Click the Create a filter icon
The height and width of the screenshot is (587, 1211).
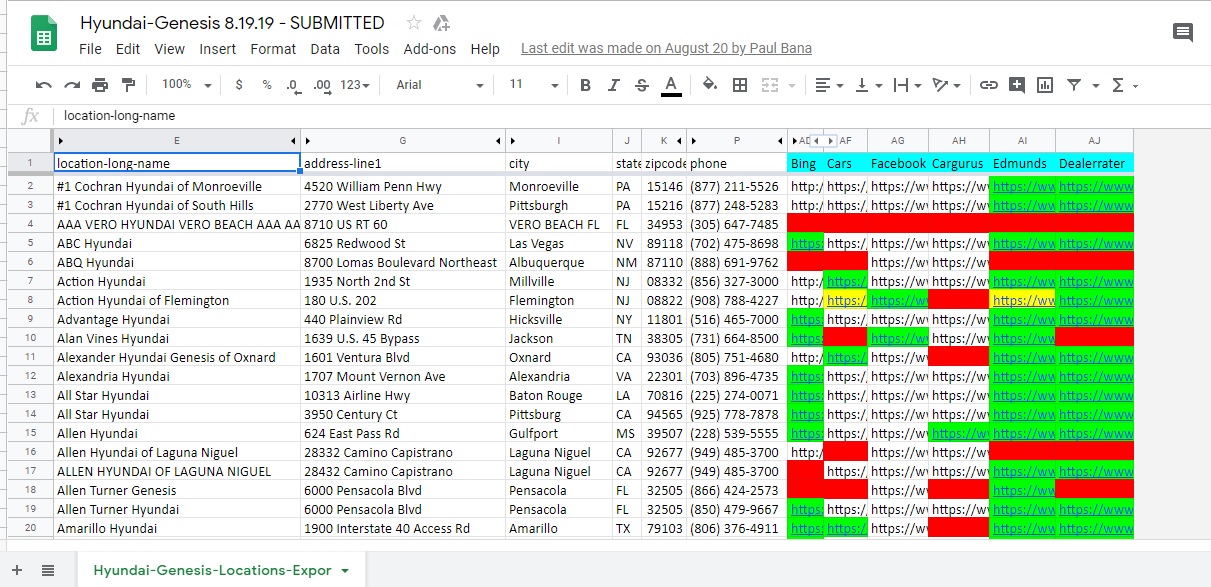[1074, 85]
